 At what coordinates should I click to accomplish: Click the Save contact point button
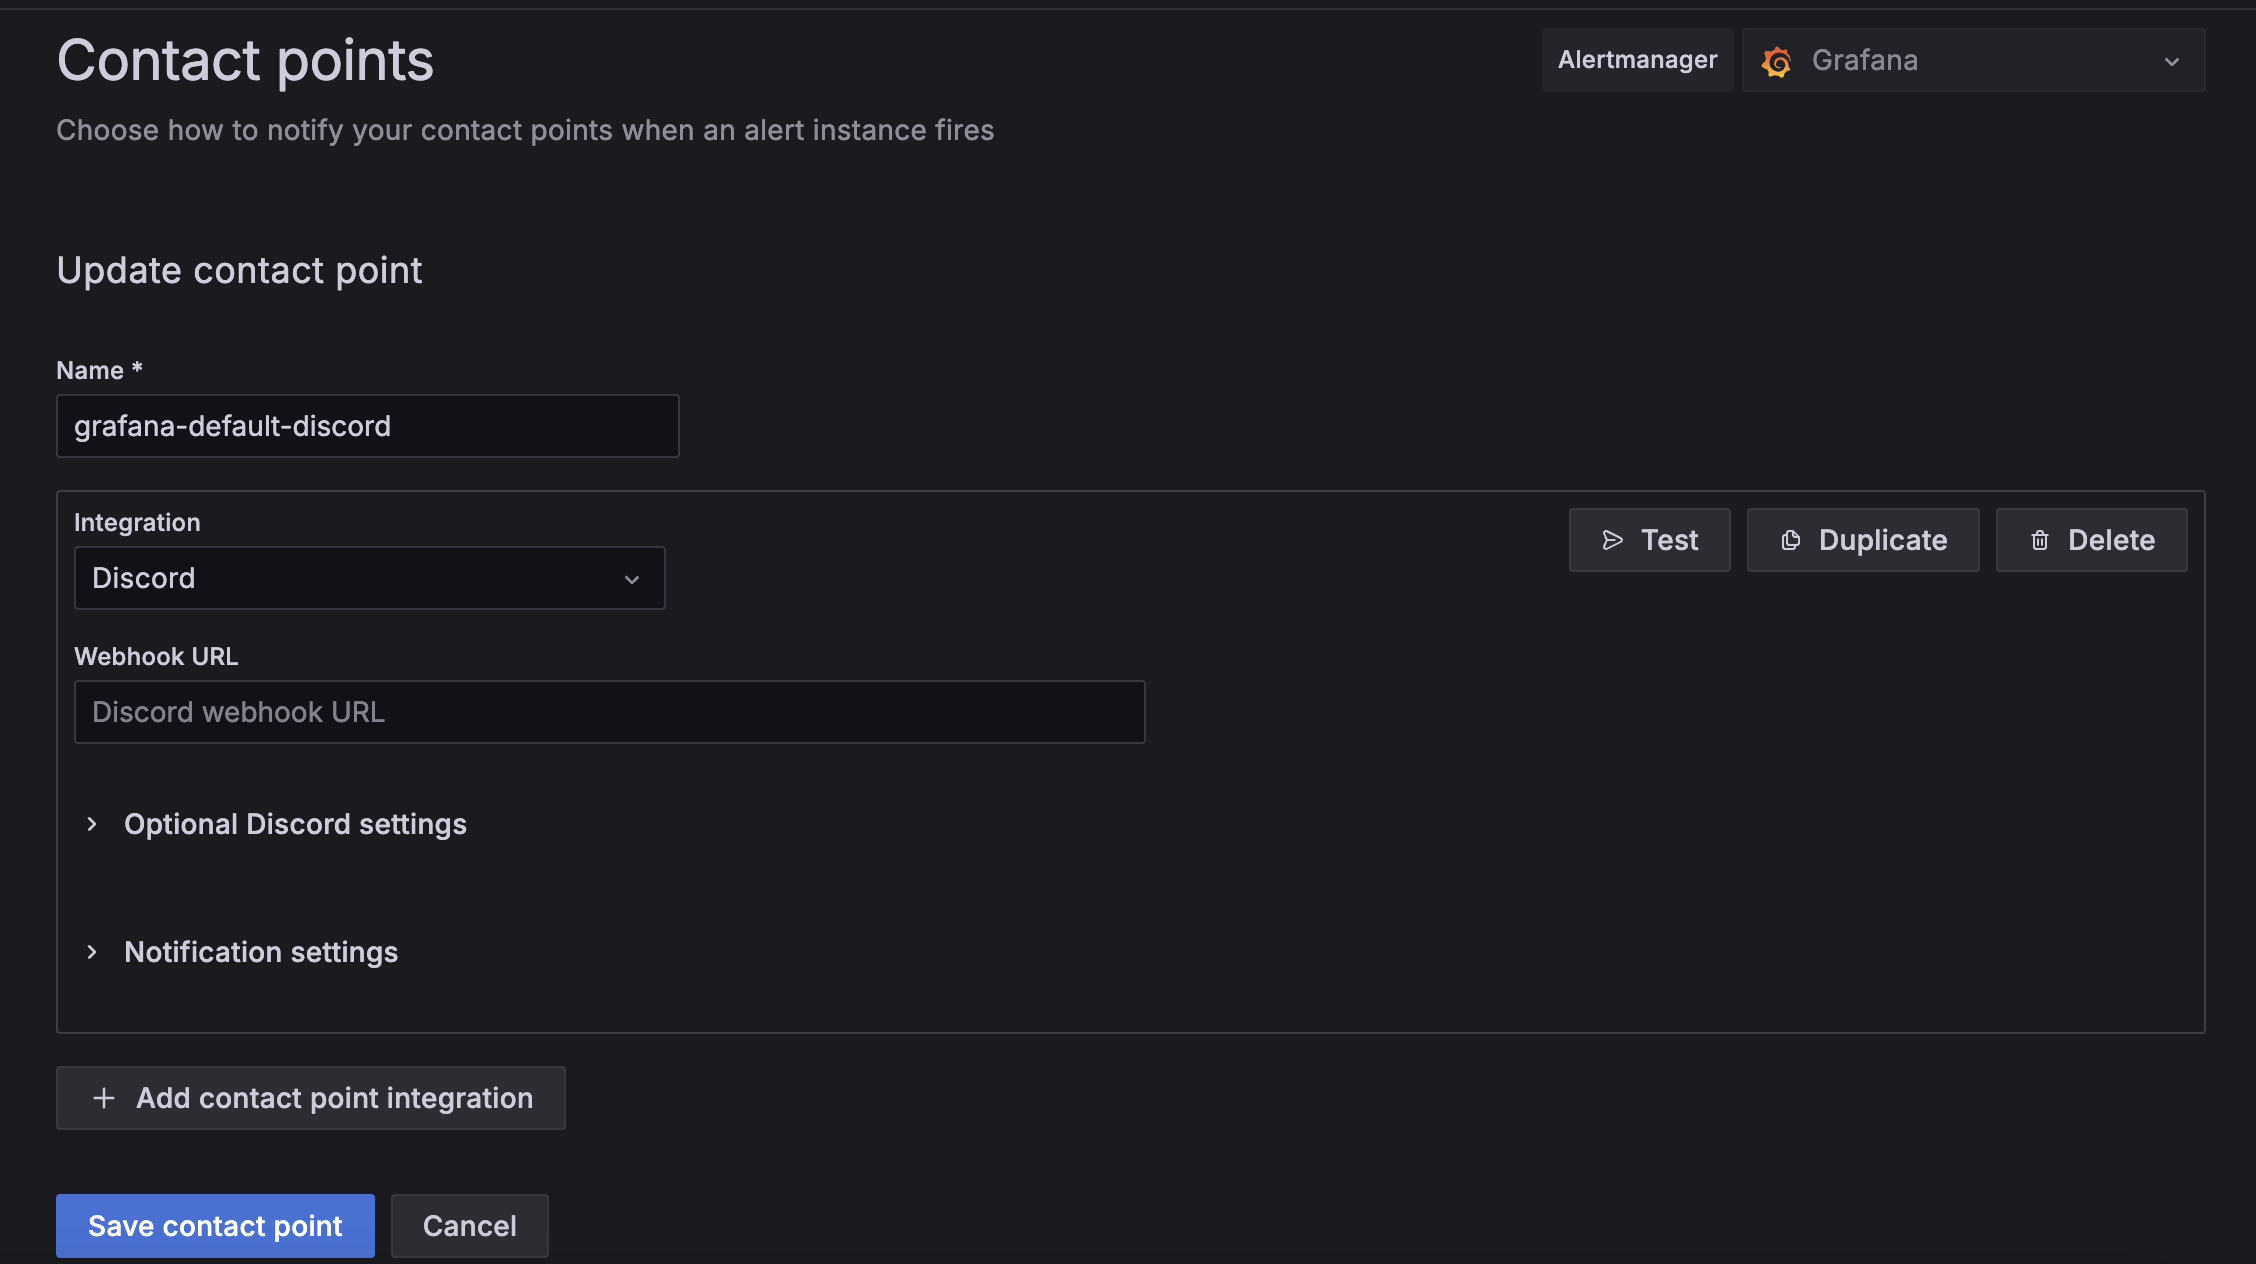click(x=214, y=1225)
